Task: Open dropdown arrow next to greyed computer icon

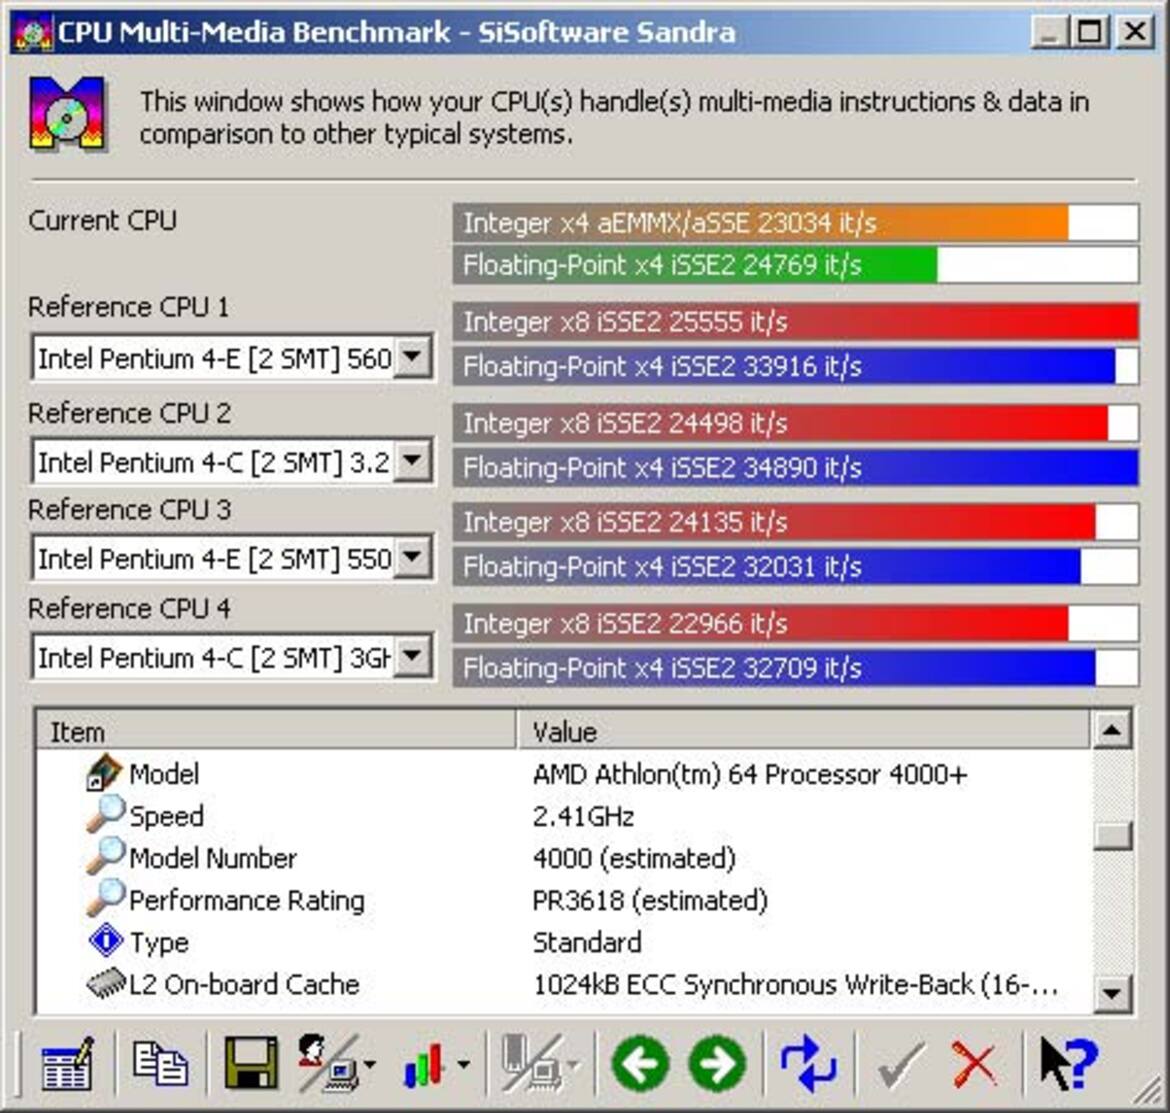Action: pyautogui.click(x=574, y=1065)
